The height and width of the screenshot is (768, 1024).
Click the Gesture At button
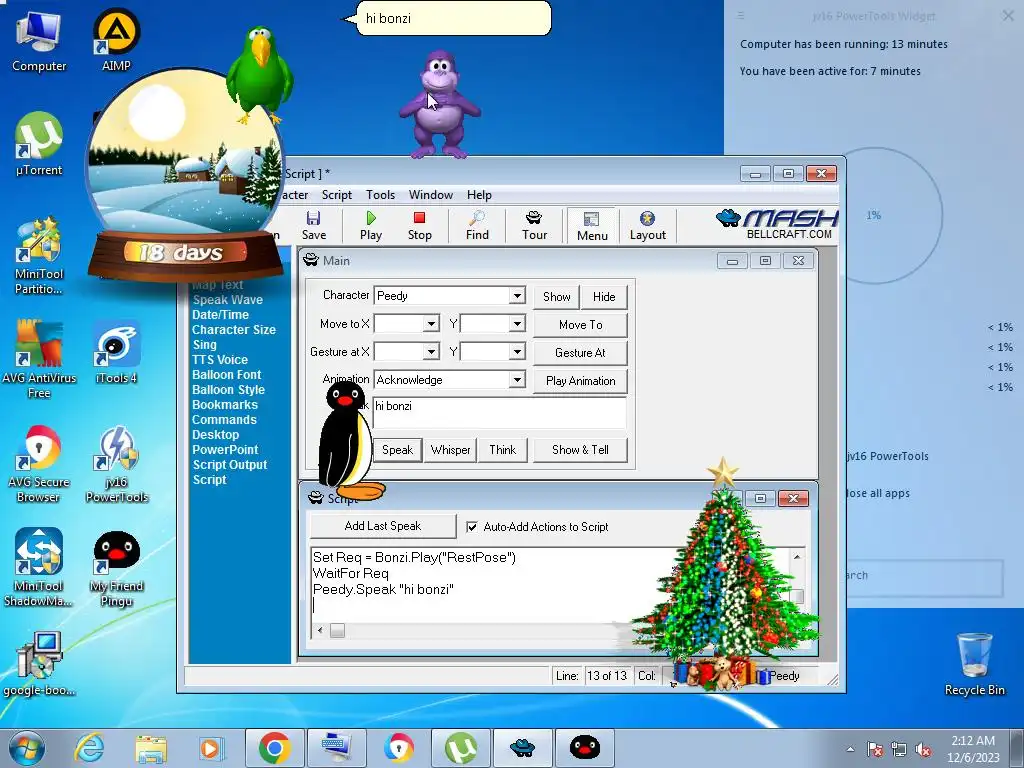coord(581,353)
